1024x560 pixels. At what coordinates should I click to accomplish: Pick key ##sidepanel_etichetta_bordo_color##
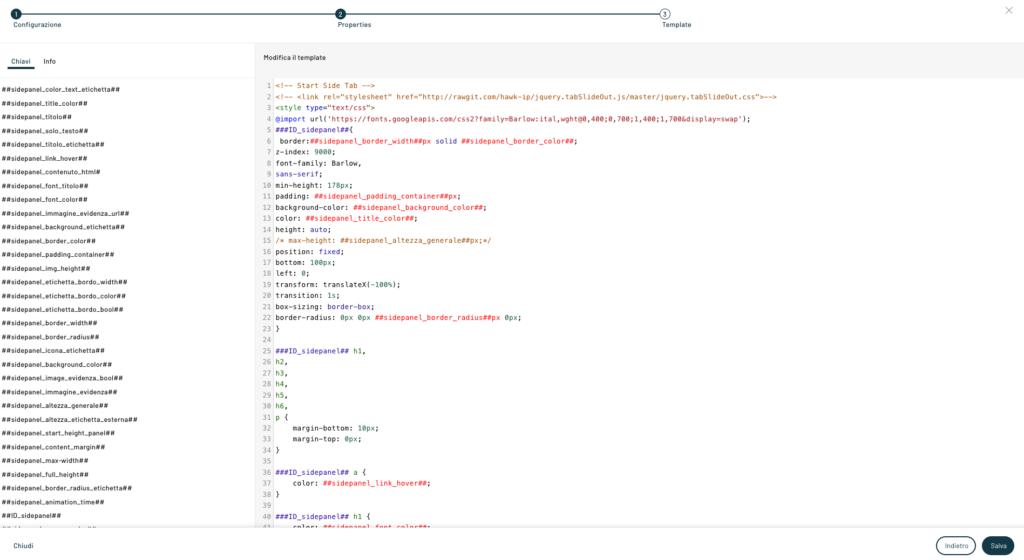tap(63, 296)
